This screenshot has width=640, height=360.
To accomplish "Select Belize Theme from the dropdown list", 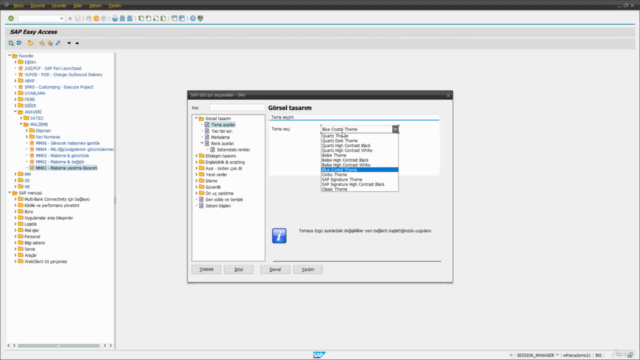I will 359,155.
